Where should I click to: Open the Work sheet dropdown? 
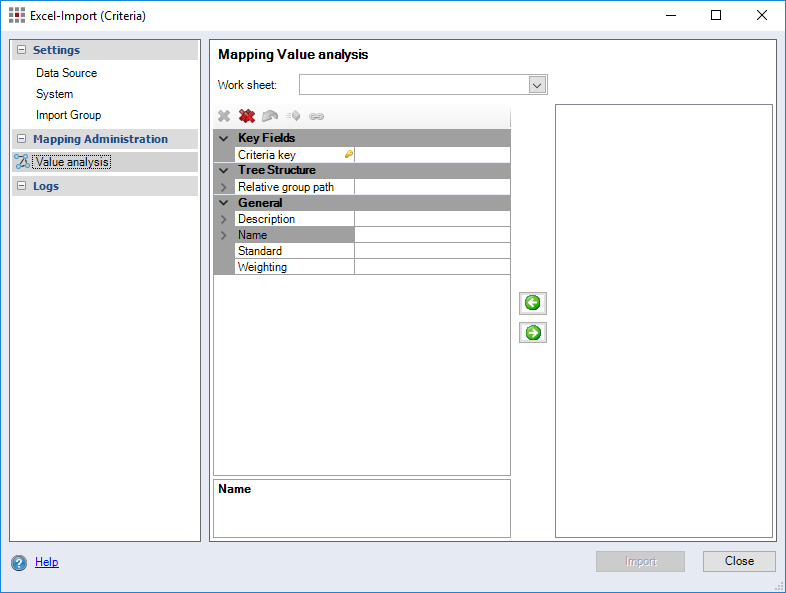click(x=537, y=85)
